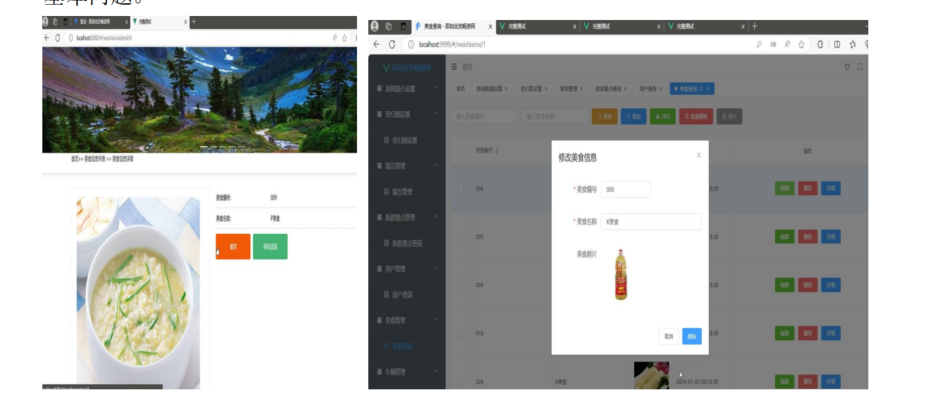
Task: Open the zoom magnifier icon in right address bar
Action: point(759,44)
